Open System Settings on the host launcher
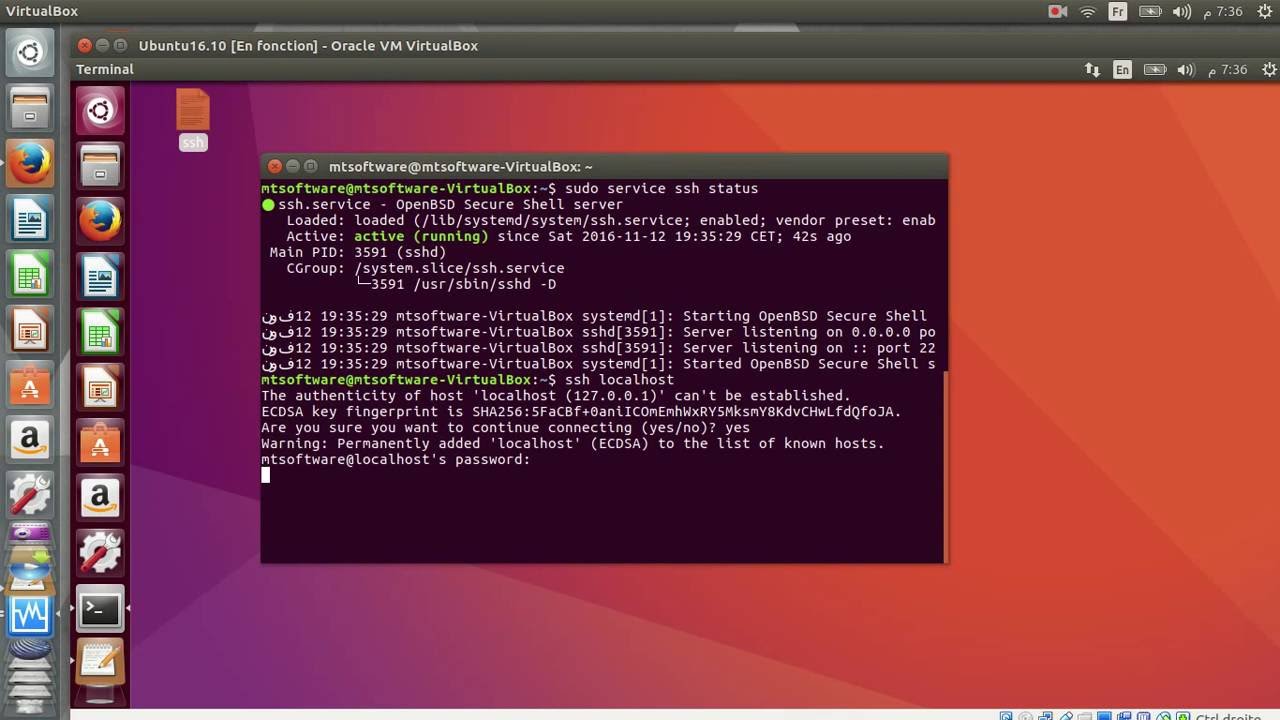Screen dimensions: 1280x720 pyautogui.click(x=30, y=494)
